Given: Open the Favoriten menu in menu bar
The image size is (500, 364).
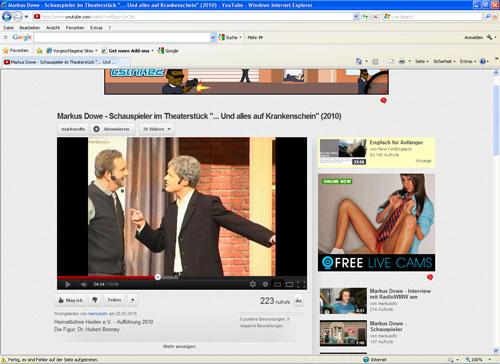Looking at the screenshot, I should (x=75, y=28).
